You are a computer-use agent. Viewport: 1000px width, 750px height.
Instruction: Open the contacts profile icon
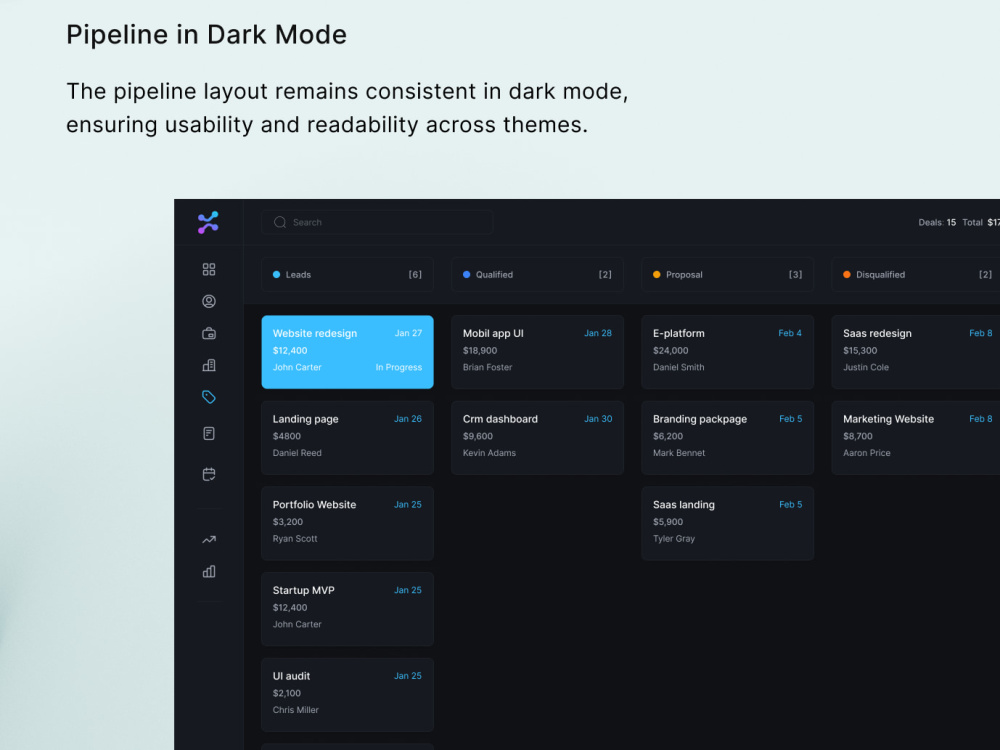pos(209,301)
